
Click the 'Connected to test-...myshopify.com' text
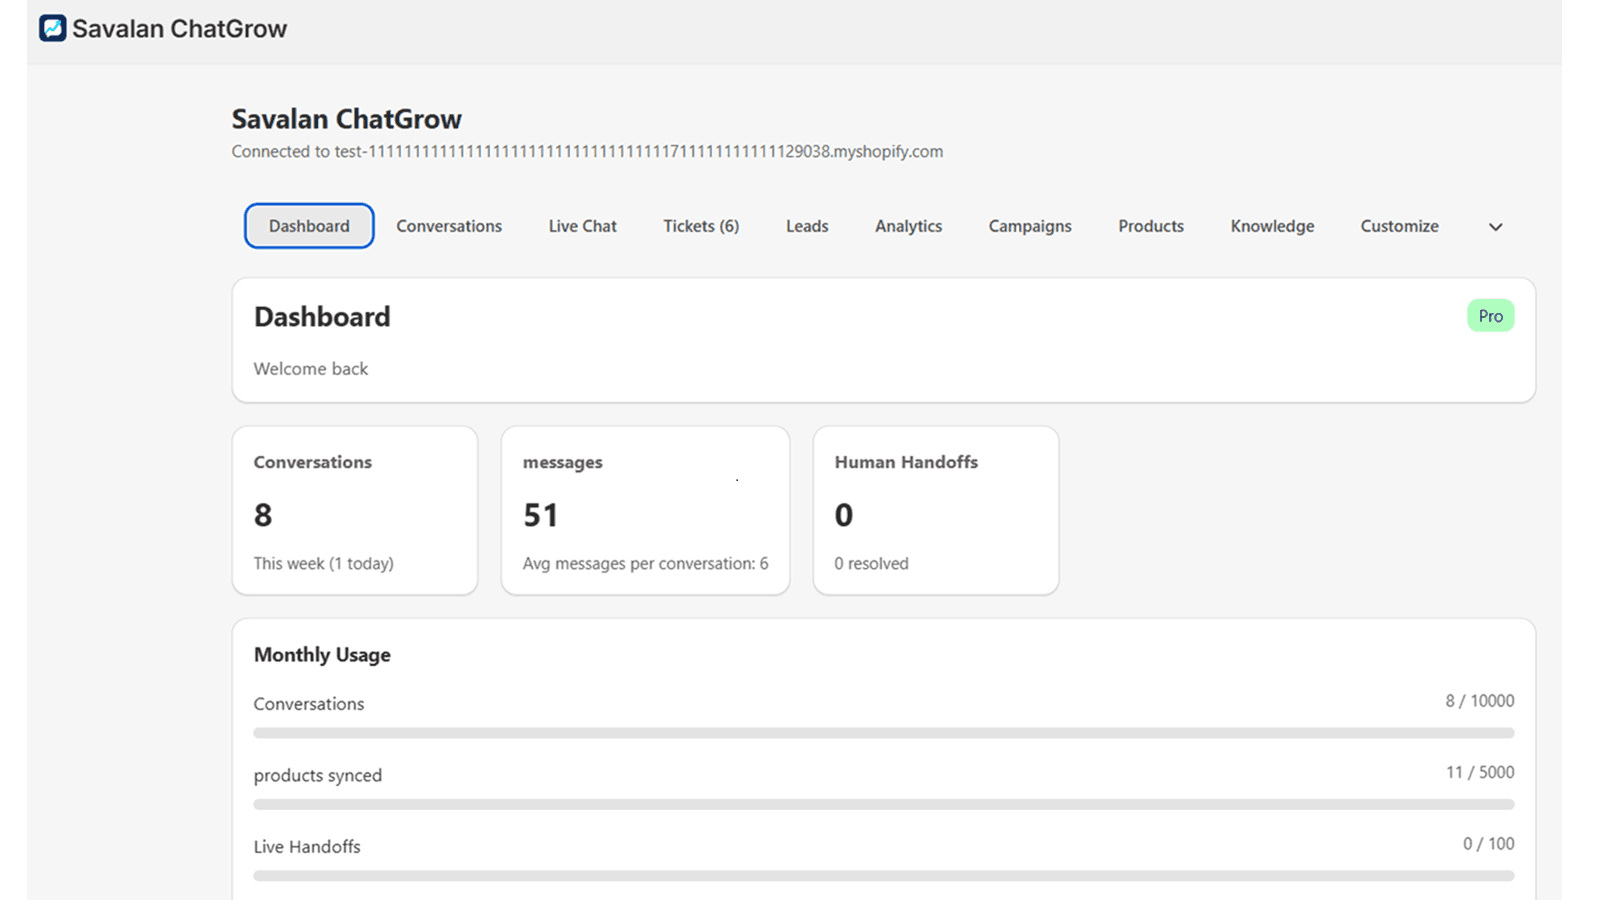click(x=587, y=151)
